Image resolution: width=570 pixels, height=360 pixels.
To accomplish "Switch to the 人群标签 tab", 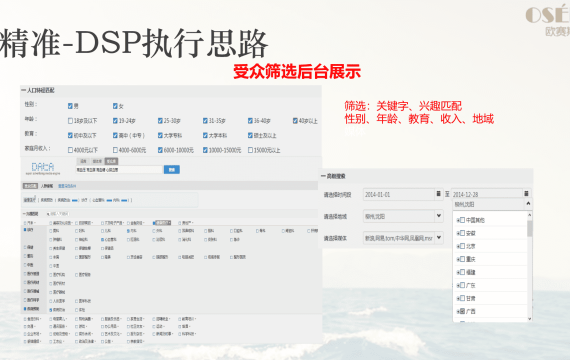I will [47, 186].
